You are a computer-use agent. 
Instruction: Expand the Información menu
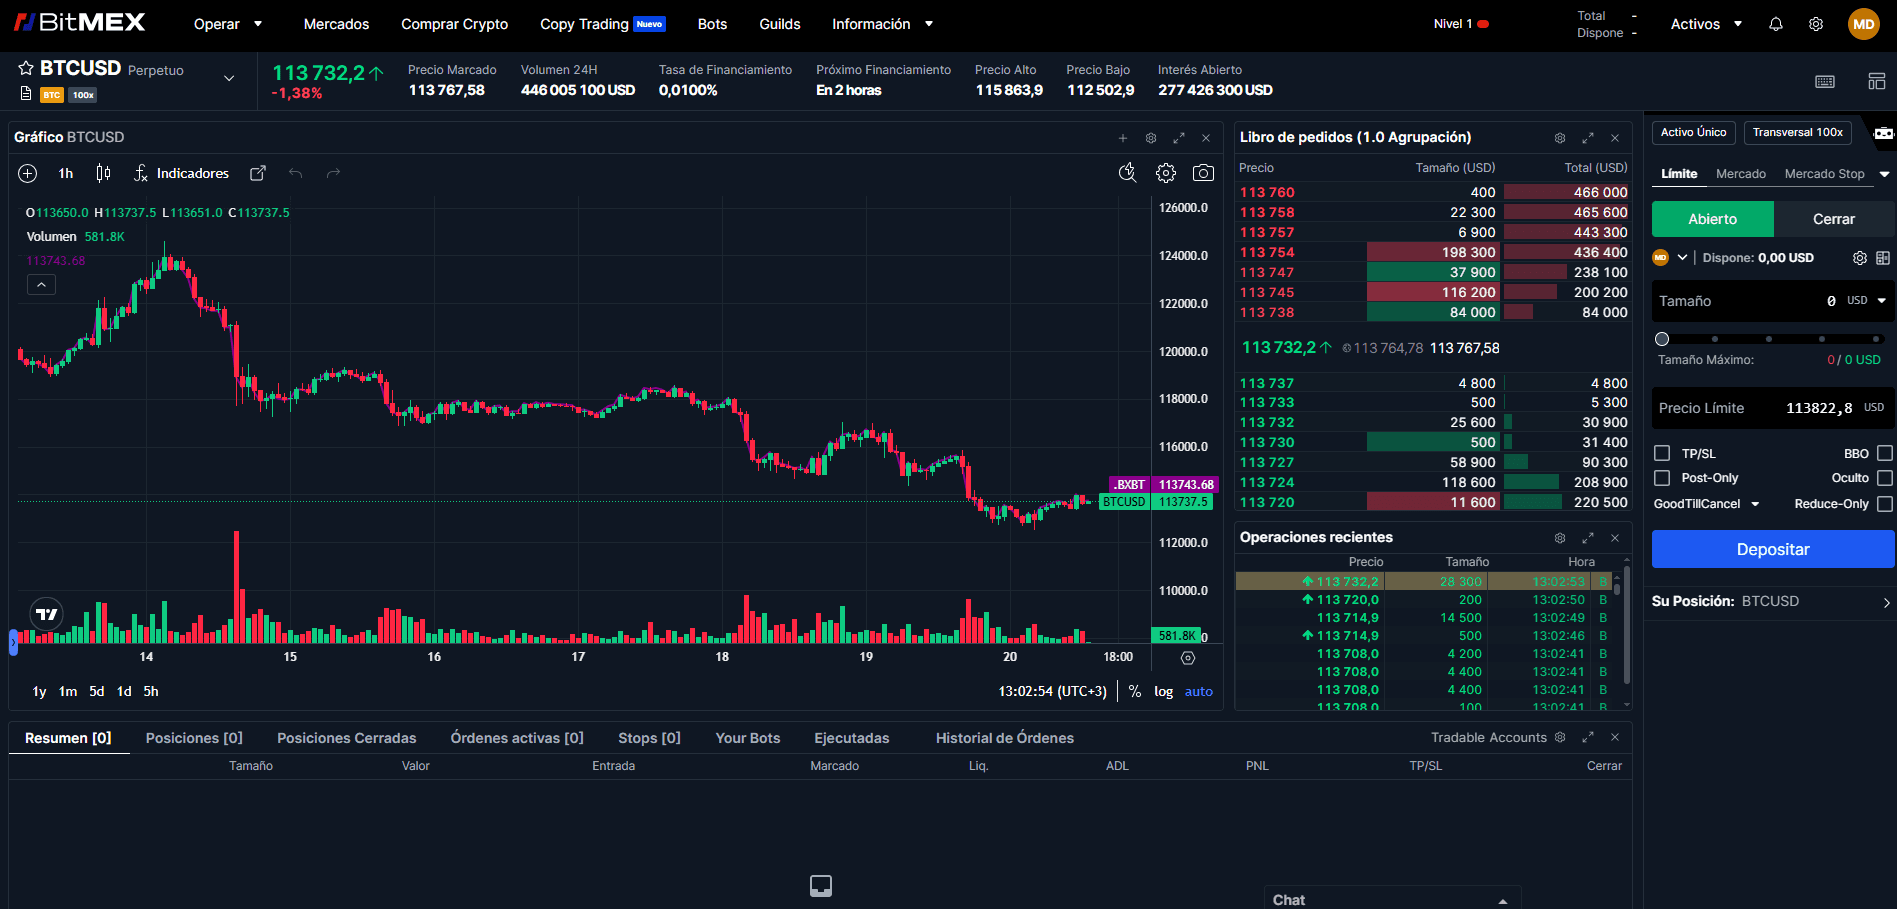click(882, 24)
